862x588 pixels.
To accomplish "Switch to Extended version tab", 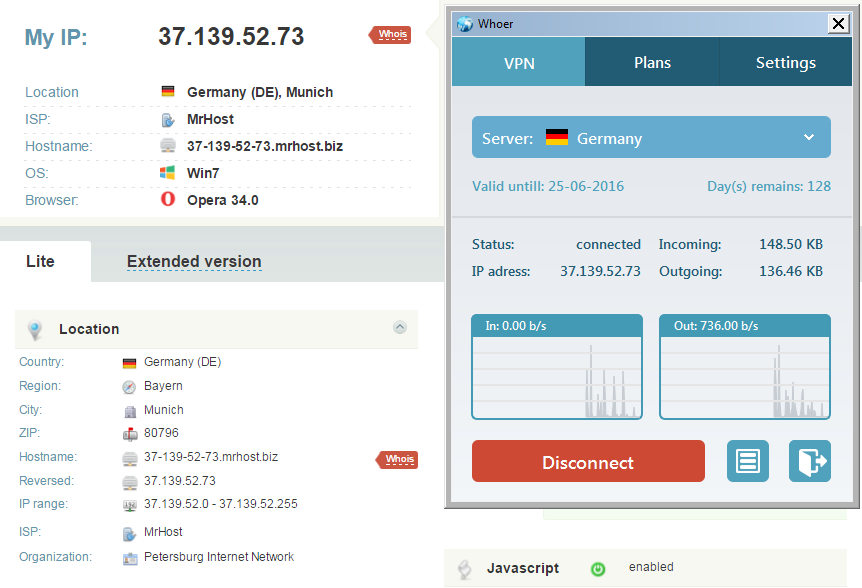I will (x=194, y=262).
